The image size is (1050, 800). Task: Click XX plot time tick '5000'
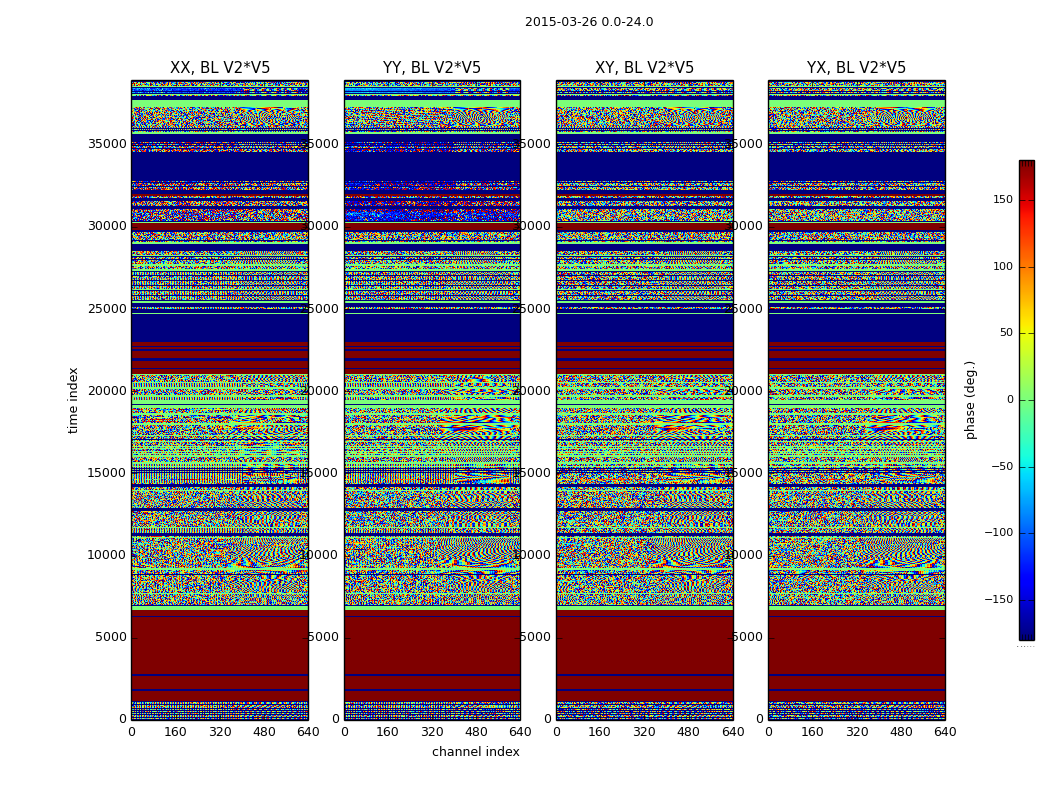coord(110,637)
